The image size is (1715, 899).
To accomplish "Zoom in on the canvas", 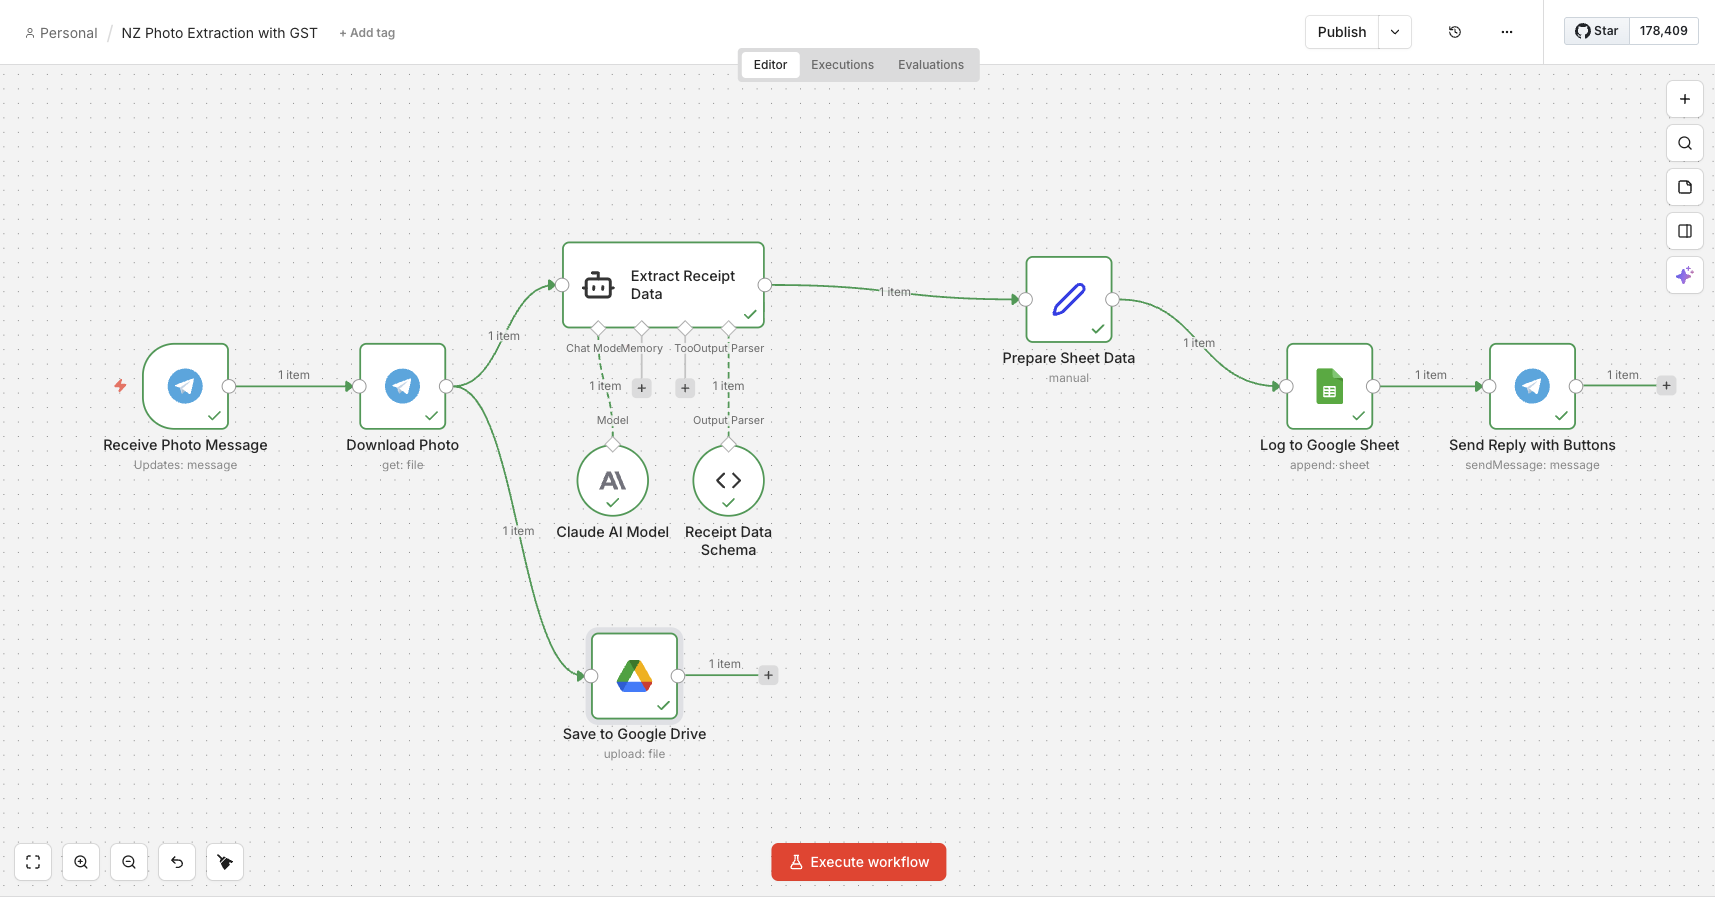I will pos(81,862).
